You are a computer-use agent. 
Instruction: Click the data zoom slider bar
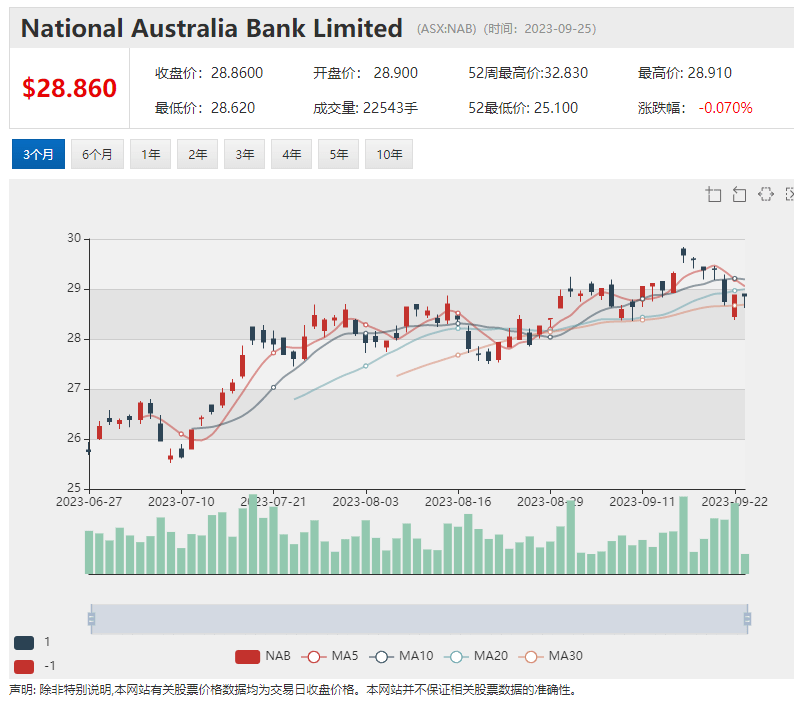tap(419, 619)
